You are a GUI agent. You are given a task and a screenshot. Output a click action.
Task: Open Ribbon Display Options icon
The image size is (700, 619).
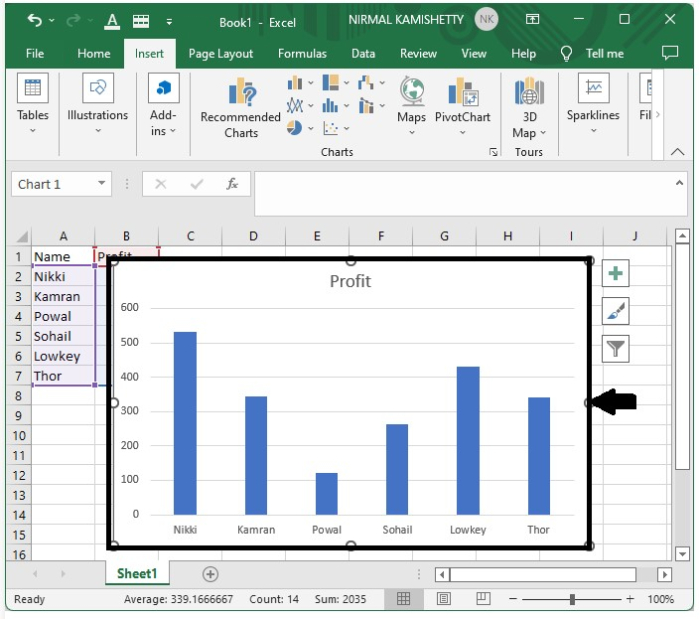532,19
